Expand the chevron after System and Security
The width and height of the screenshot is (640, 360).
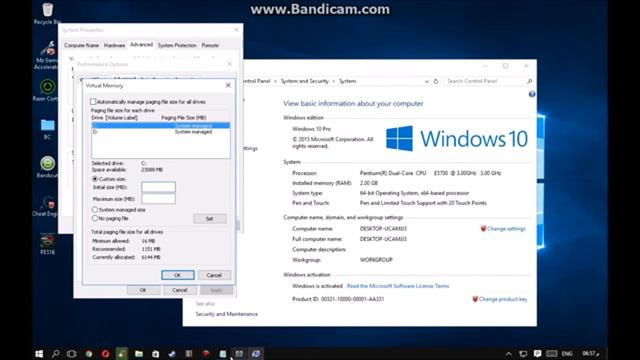(x=333, y=81)
